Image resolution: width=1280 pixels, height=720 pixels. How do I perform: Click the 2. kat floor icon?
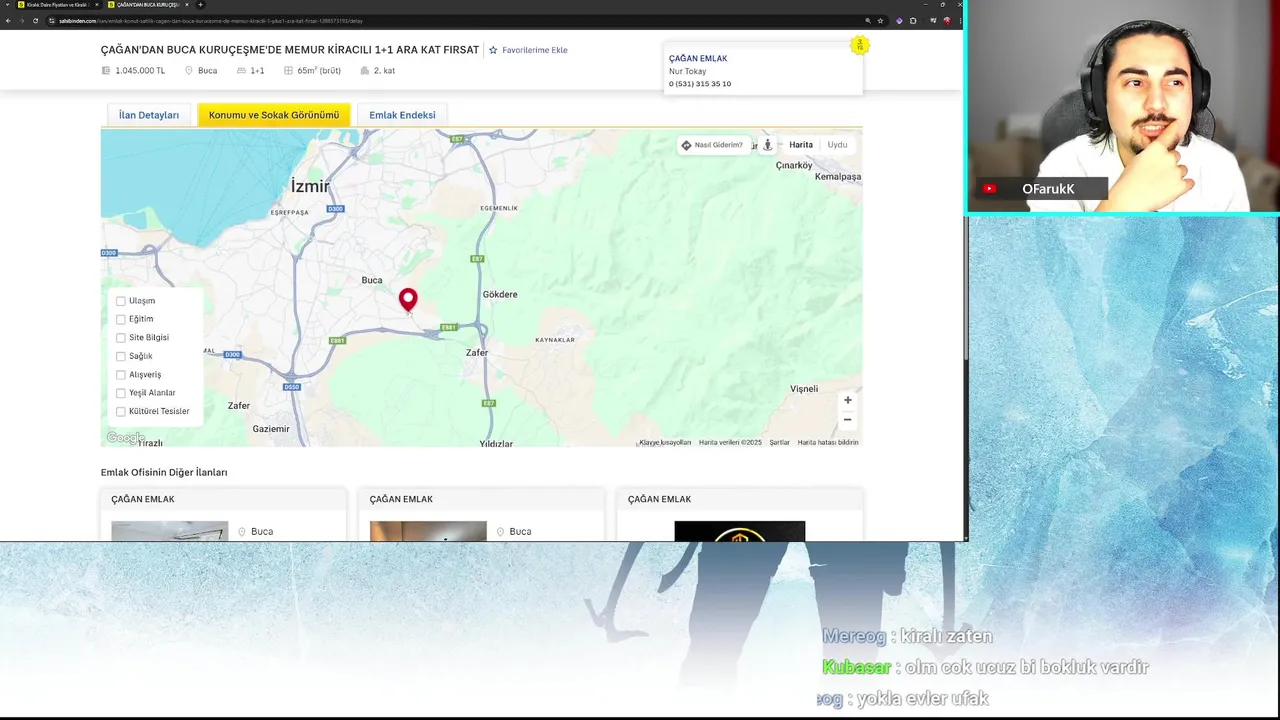365,71
